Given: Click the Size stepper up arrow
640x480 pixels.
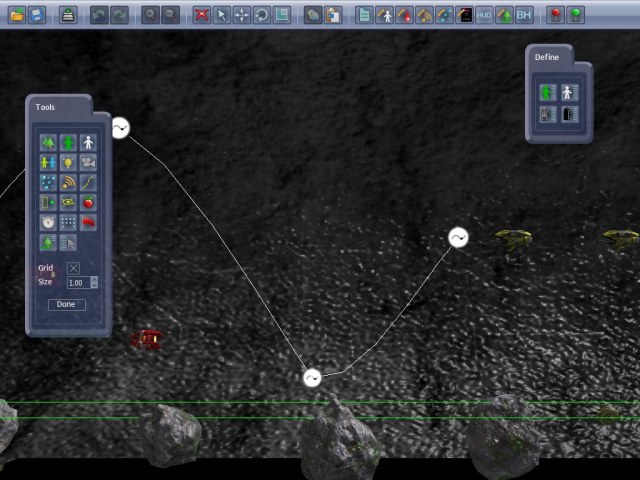Looking at the screenshot, I should click(94, 280).
